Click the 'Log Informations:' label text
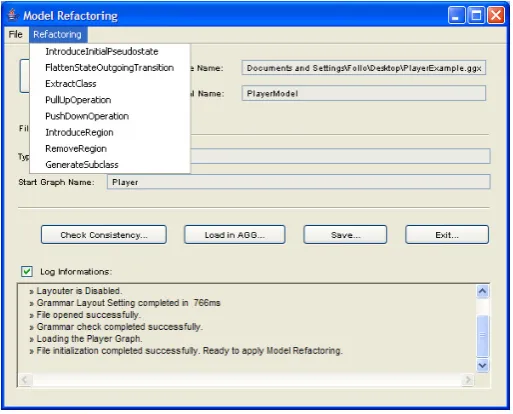 (x=76, y=272)
